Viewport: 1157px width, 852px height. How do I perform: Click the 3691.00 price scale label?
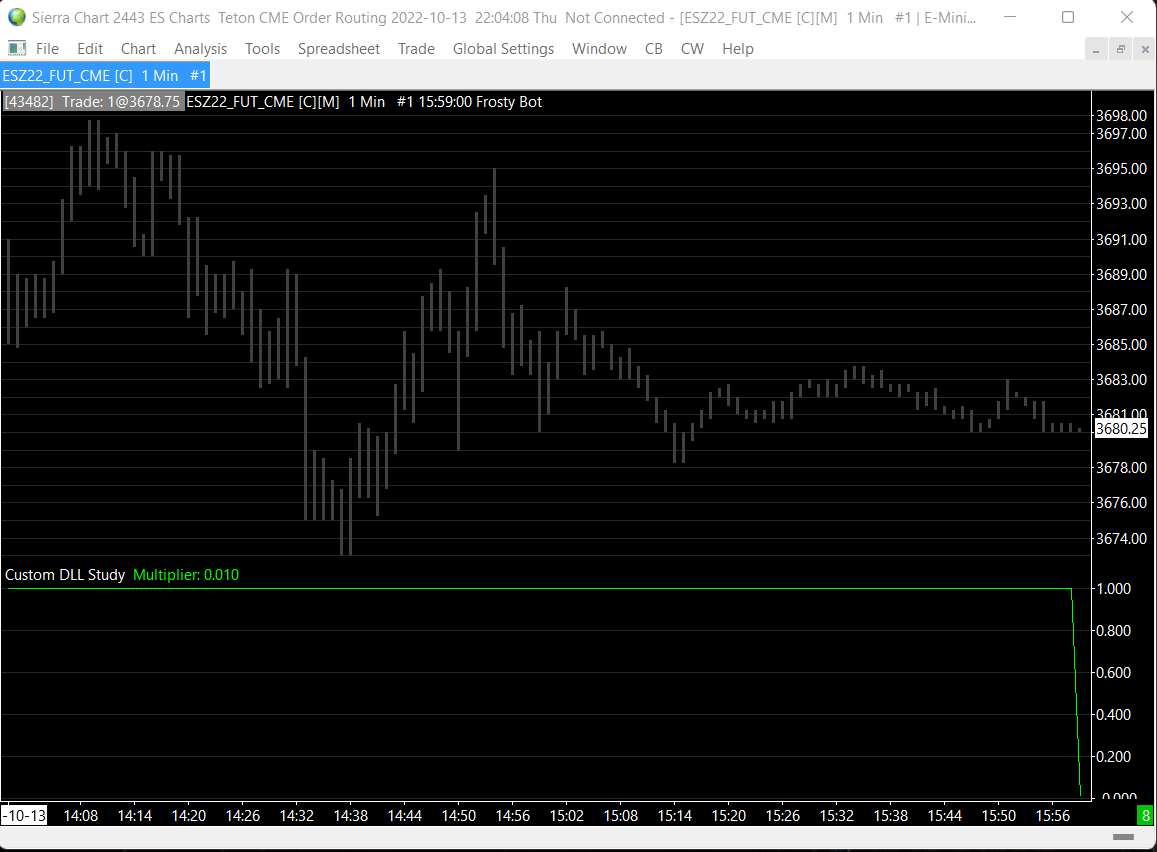click(x=1122, y=240)
